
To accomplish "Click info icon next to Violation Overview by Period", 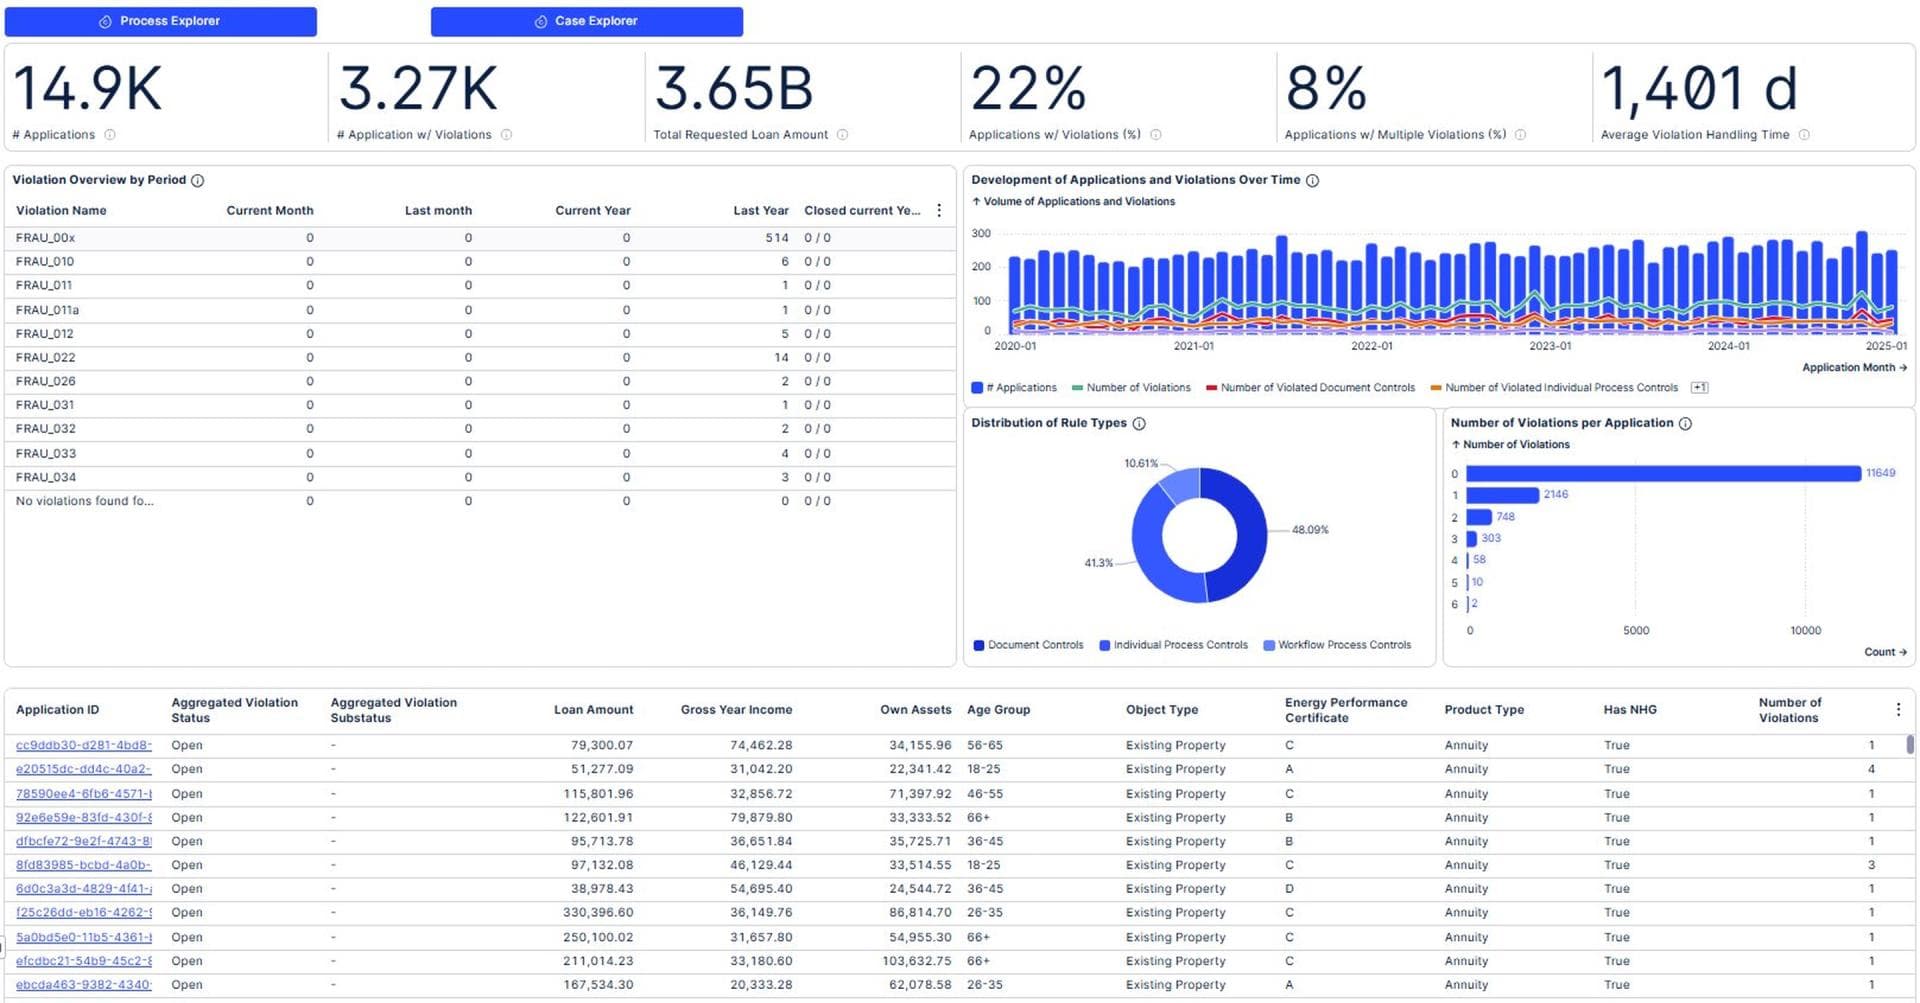I will point(197,181).
